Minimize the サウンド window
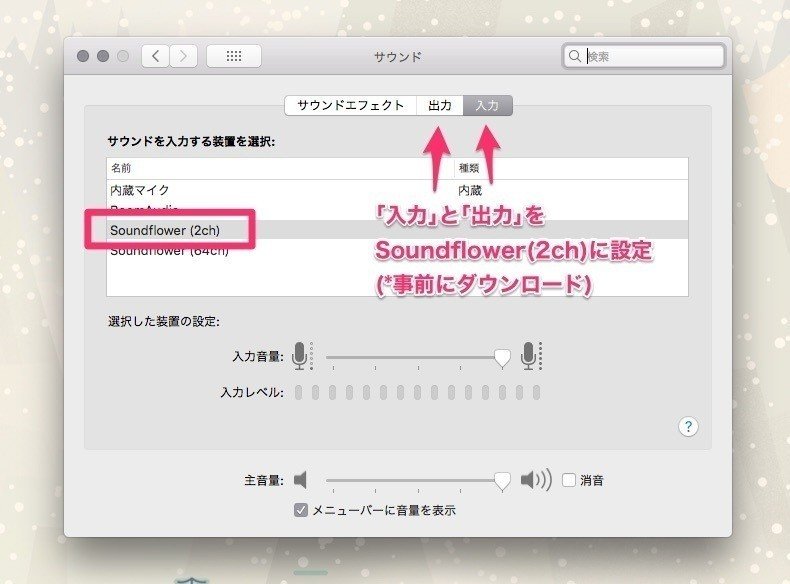Image resolution: width=790 pixels, height=584 pixels. (103, 56)
